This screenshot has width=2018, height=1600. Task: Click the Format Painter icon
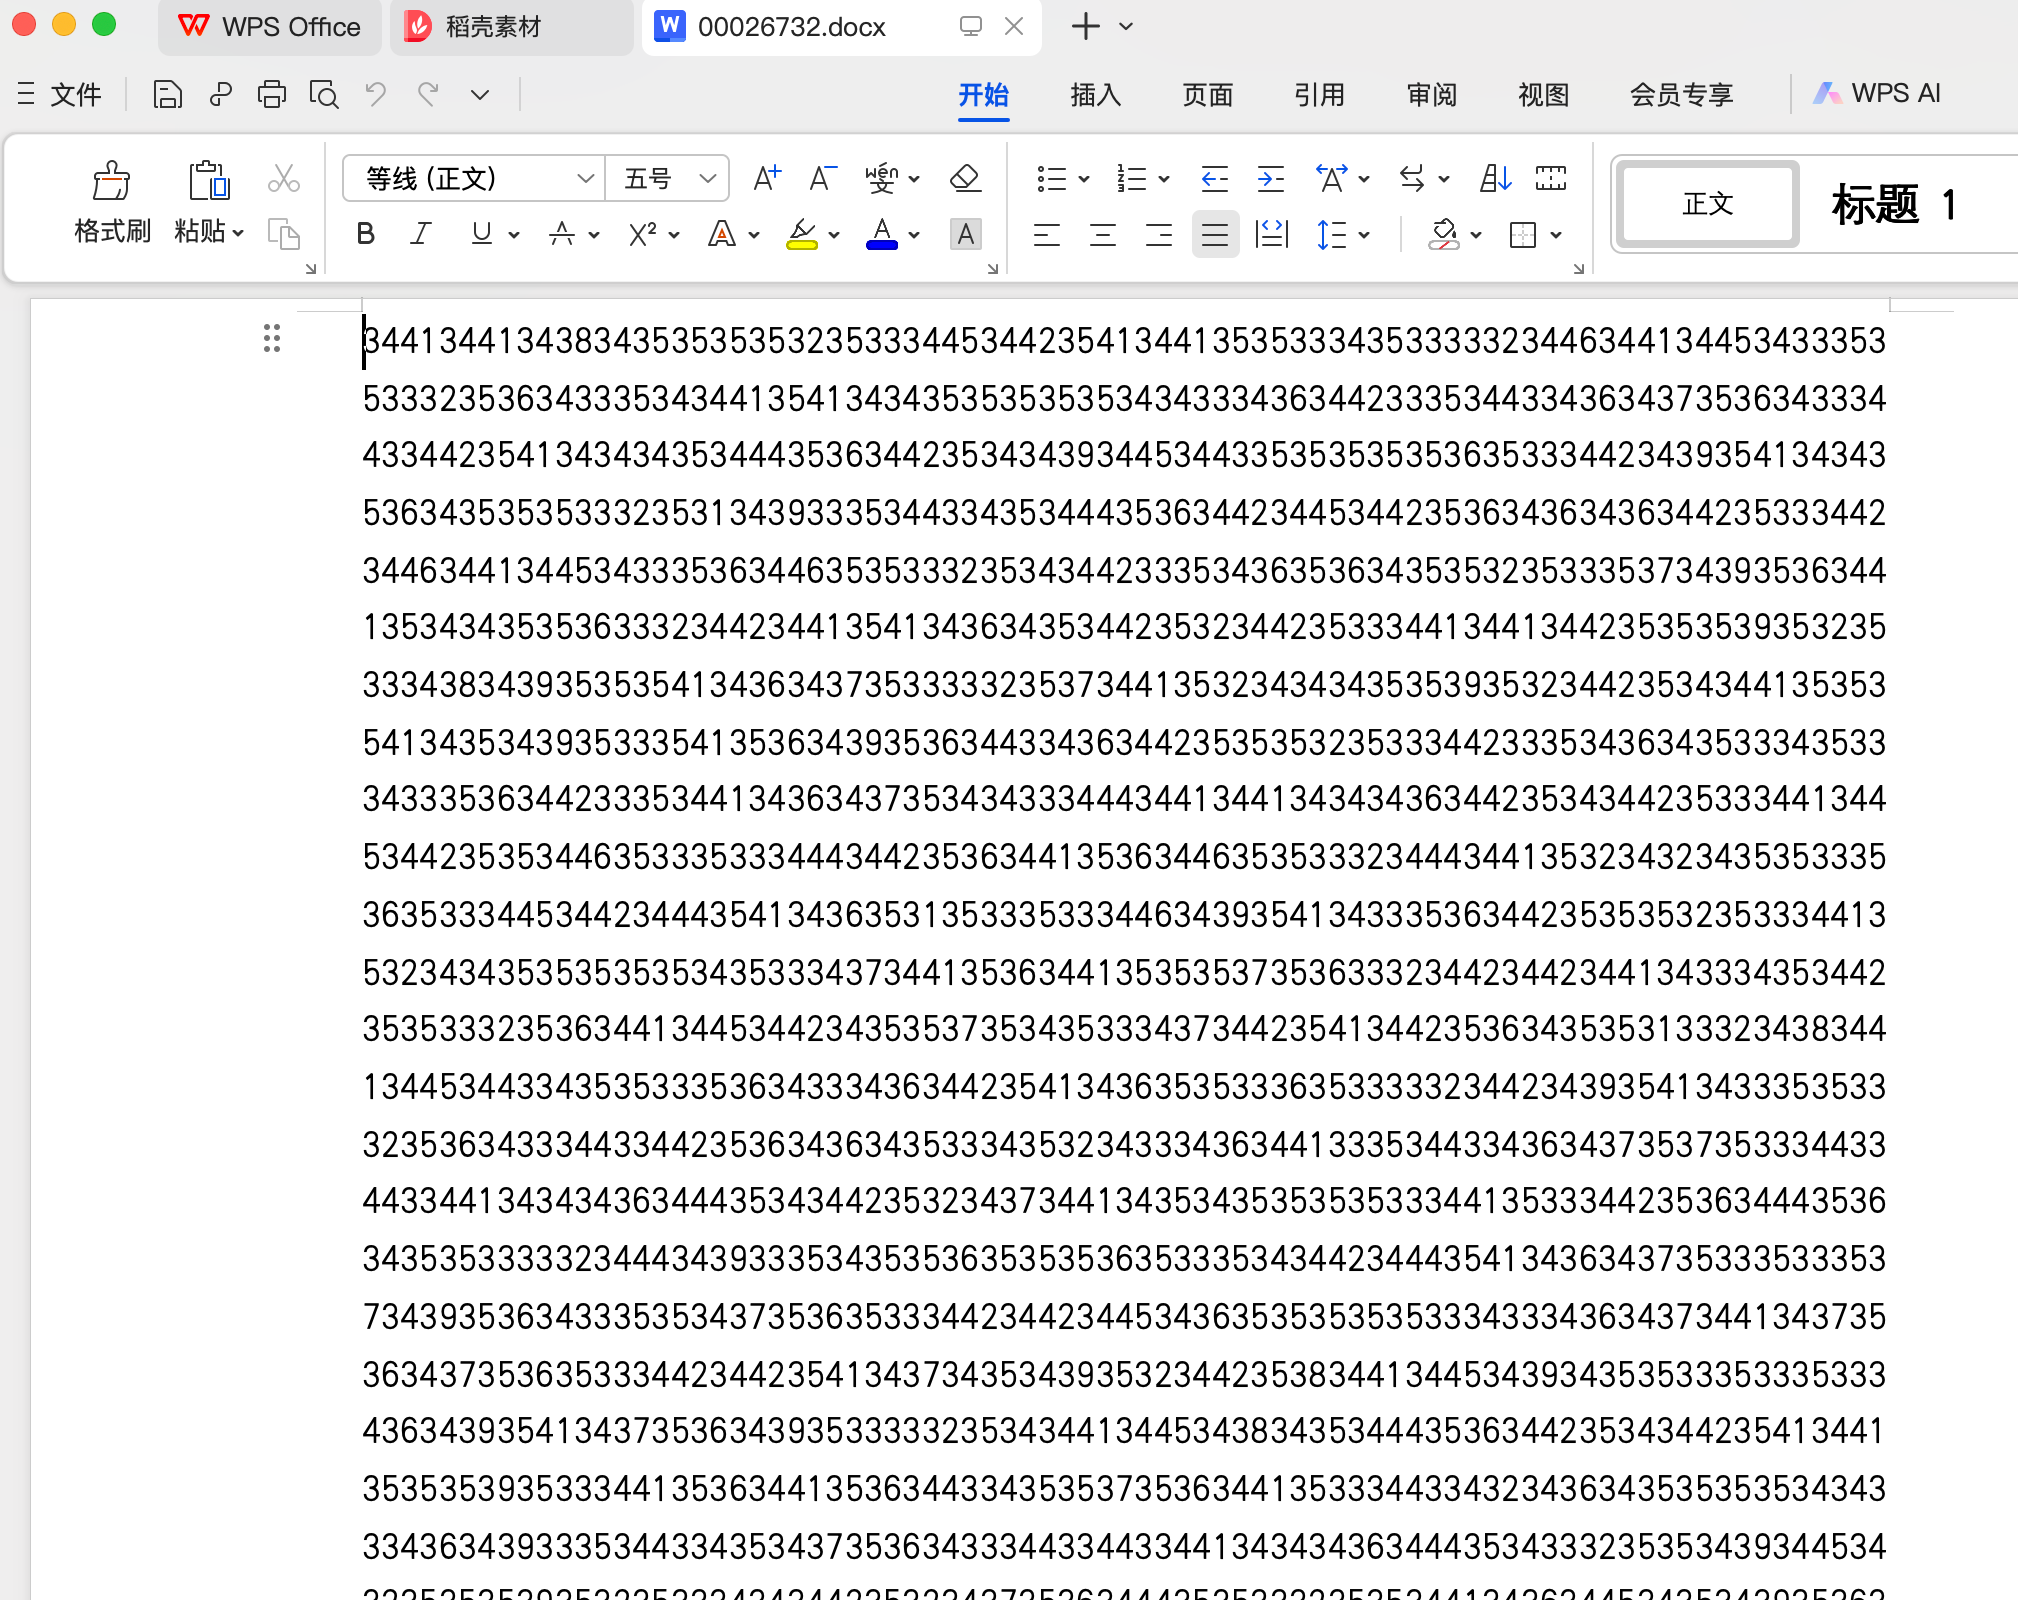tap(111, 181)
